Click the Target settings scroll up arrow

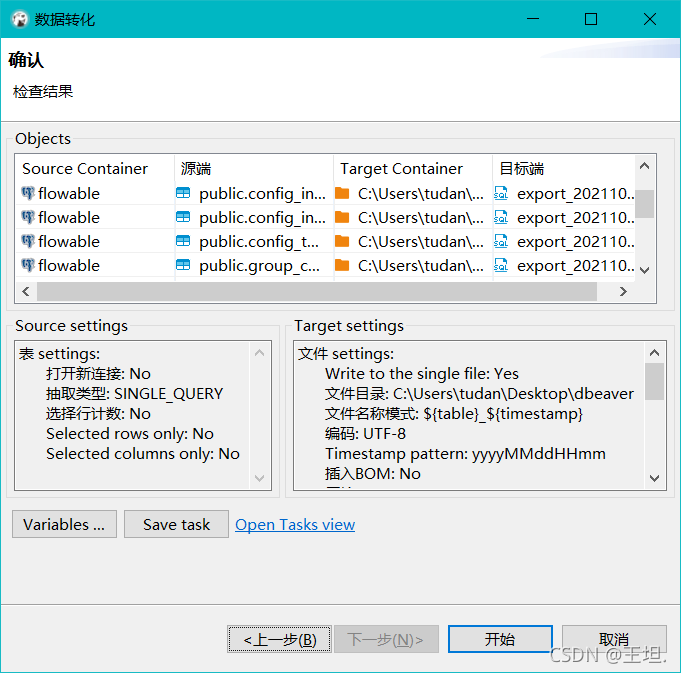(655, 353)
